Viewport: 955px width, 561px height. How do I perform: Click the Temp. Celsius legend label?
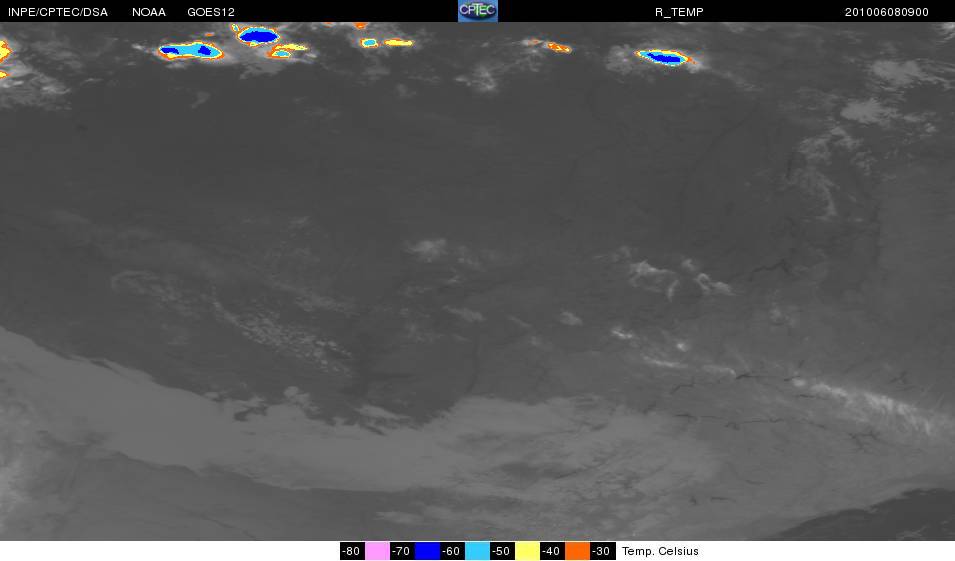coord(660,551)
